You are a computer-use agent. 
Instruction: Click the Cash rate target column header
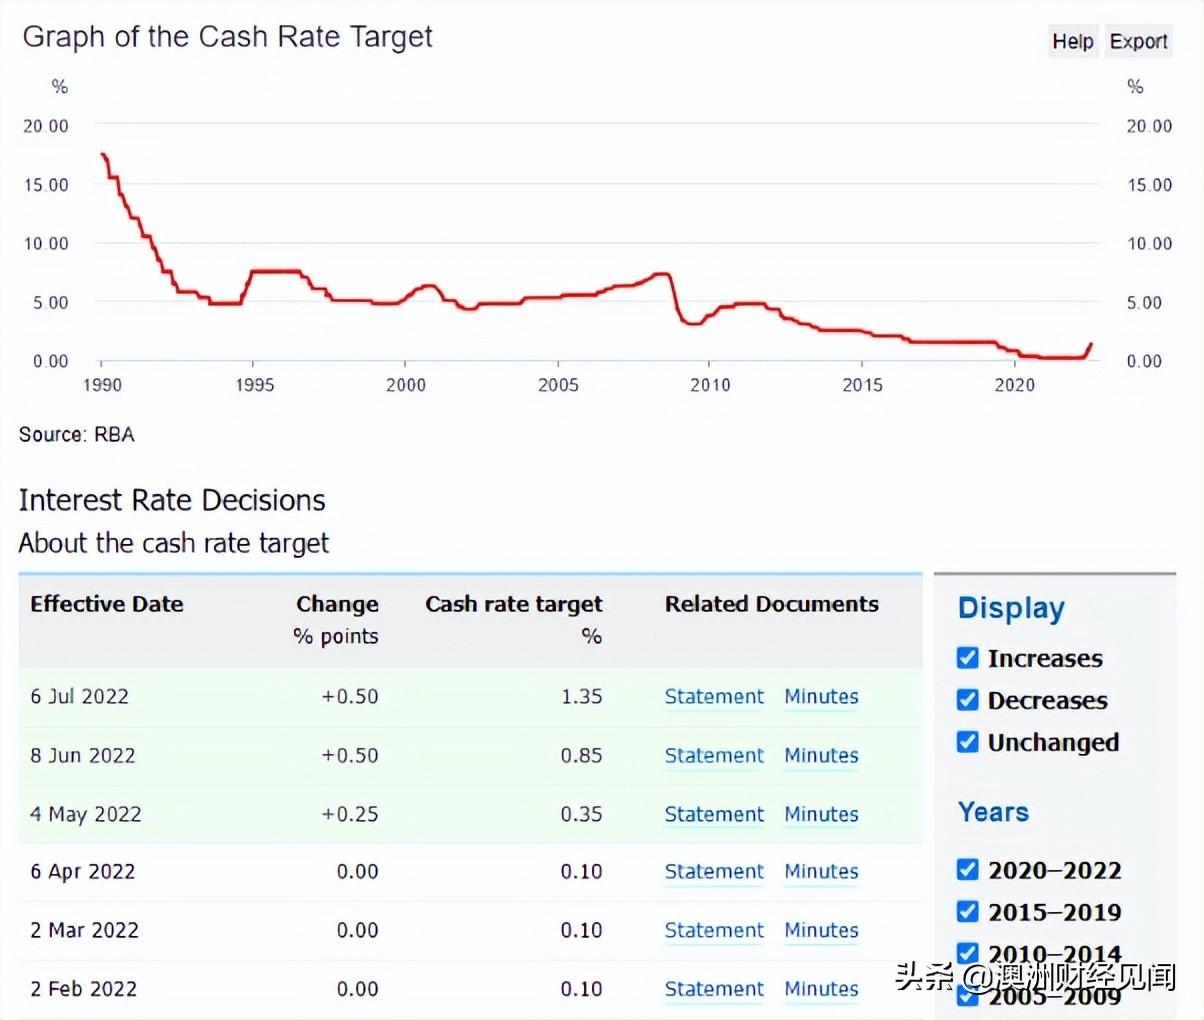point(513,604)
